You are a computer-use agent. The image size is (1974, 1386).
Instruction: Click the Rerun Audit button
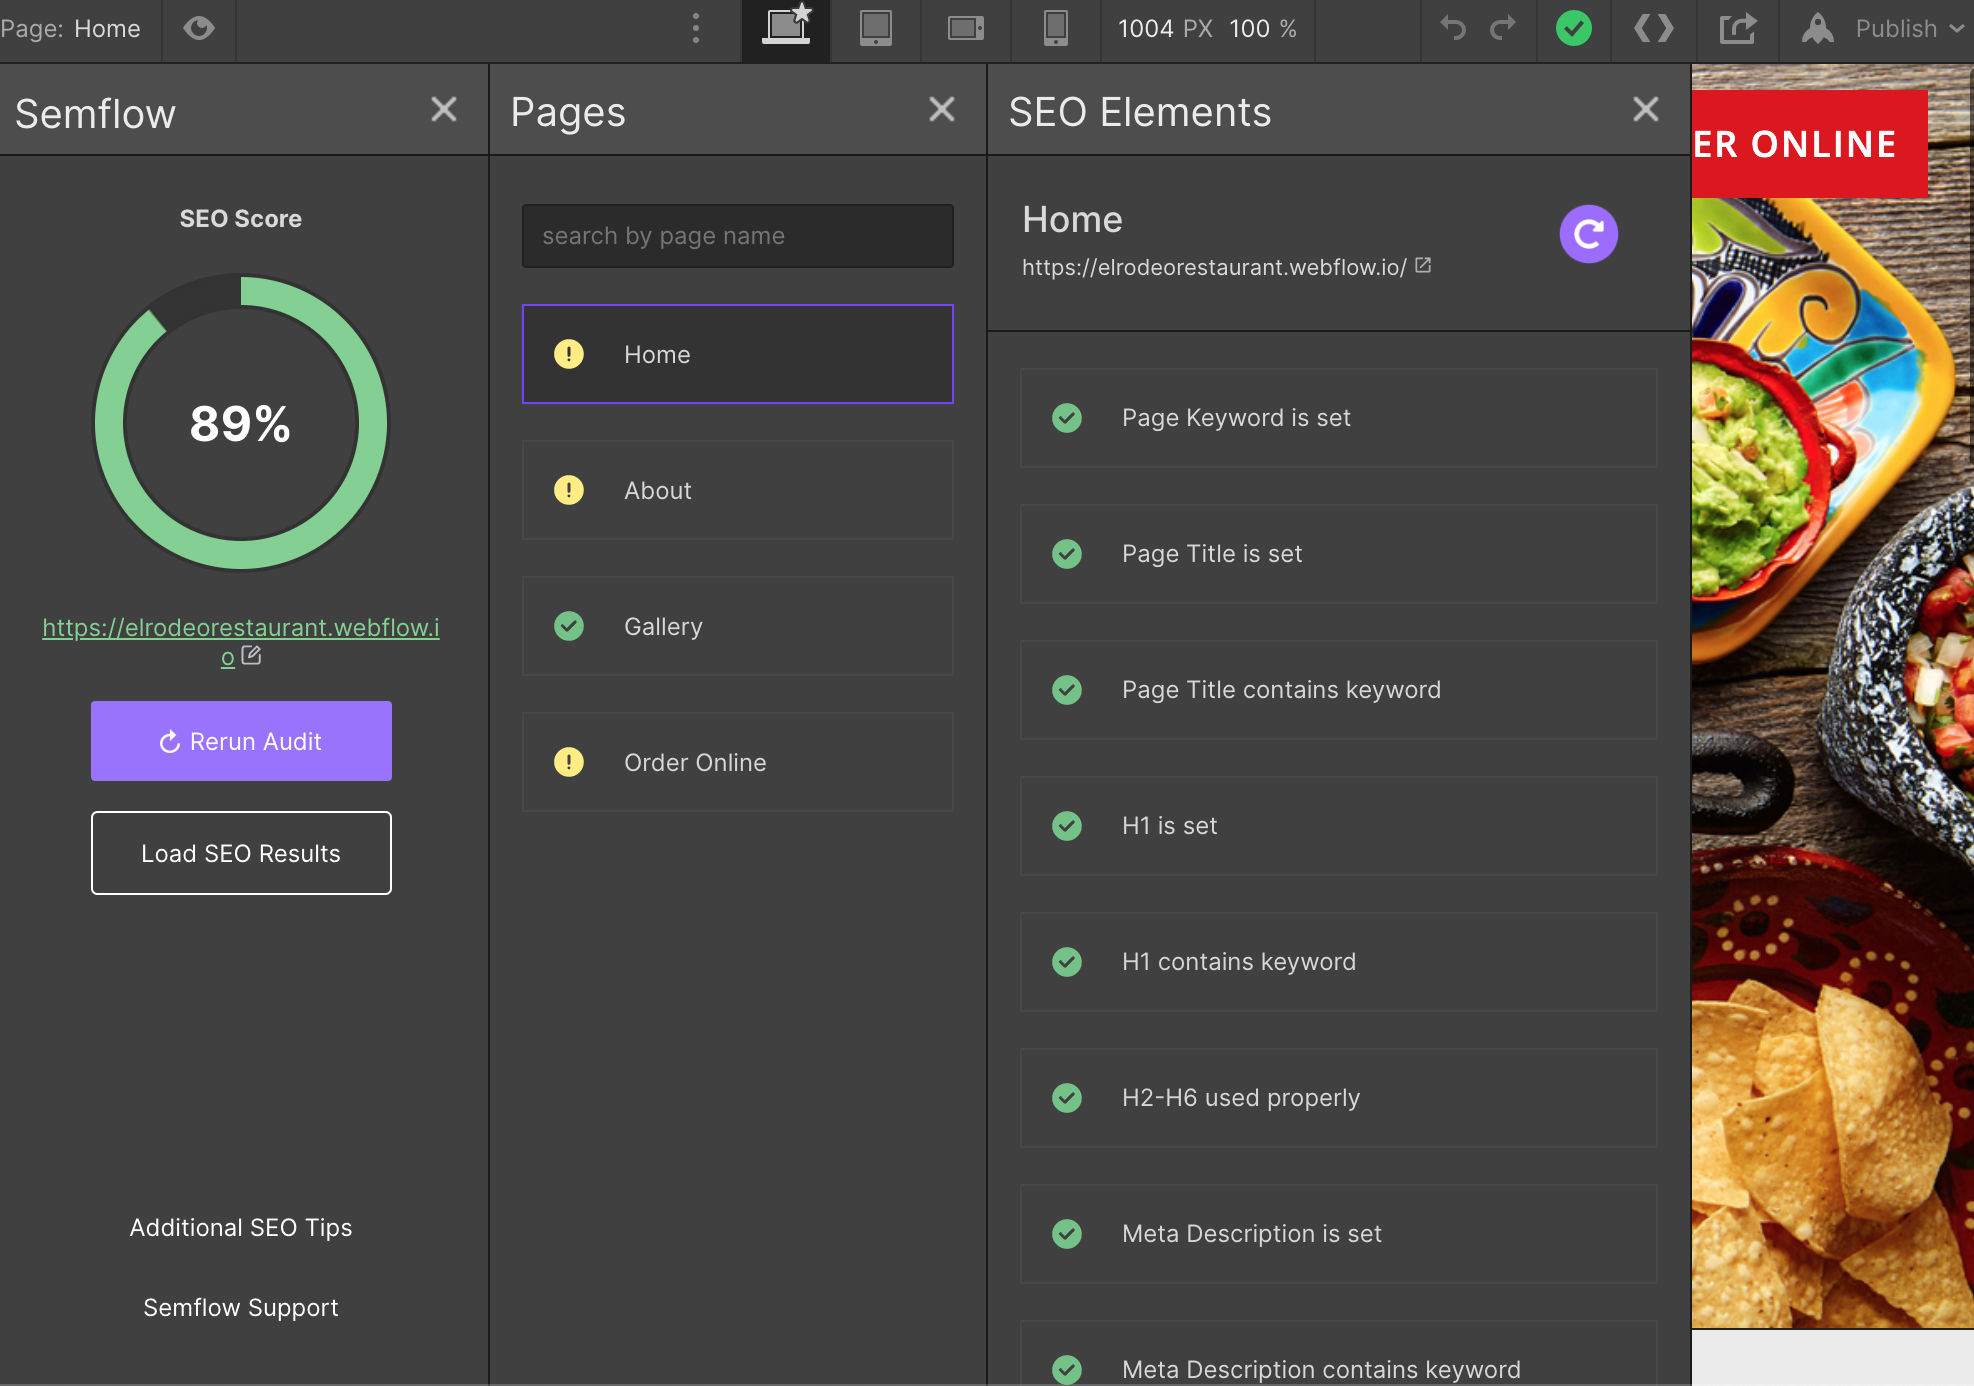(x=241, y=741)
